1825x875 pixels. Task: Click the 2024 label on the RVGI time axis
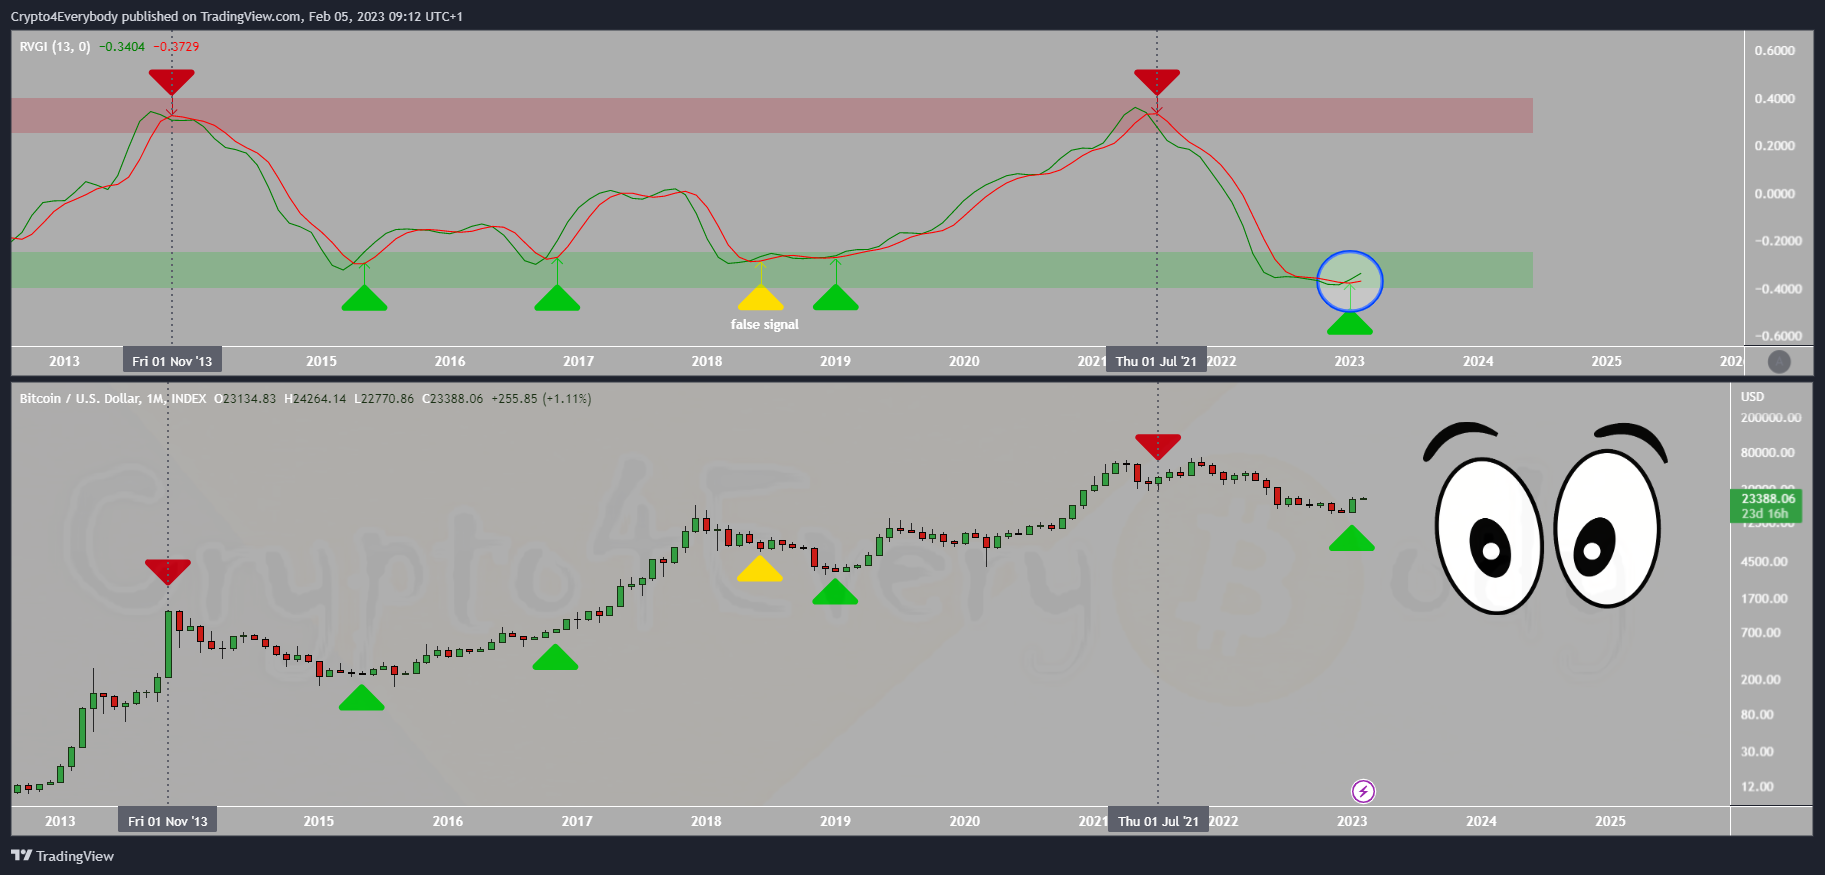point(1478,361)
